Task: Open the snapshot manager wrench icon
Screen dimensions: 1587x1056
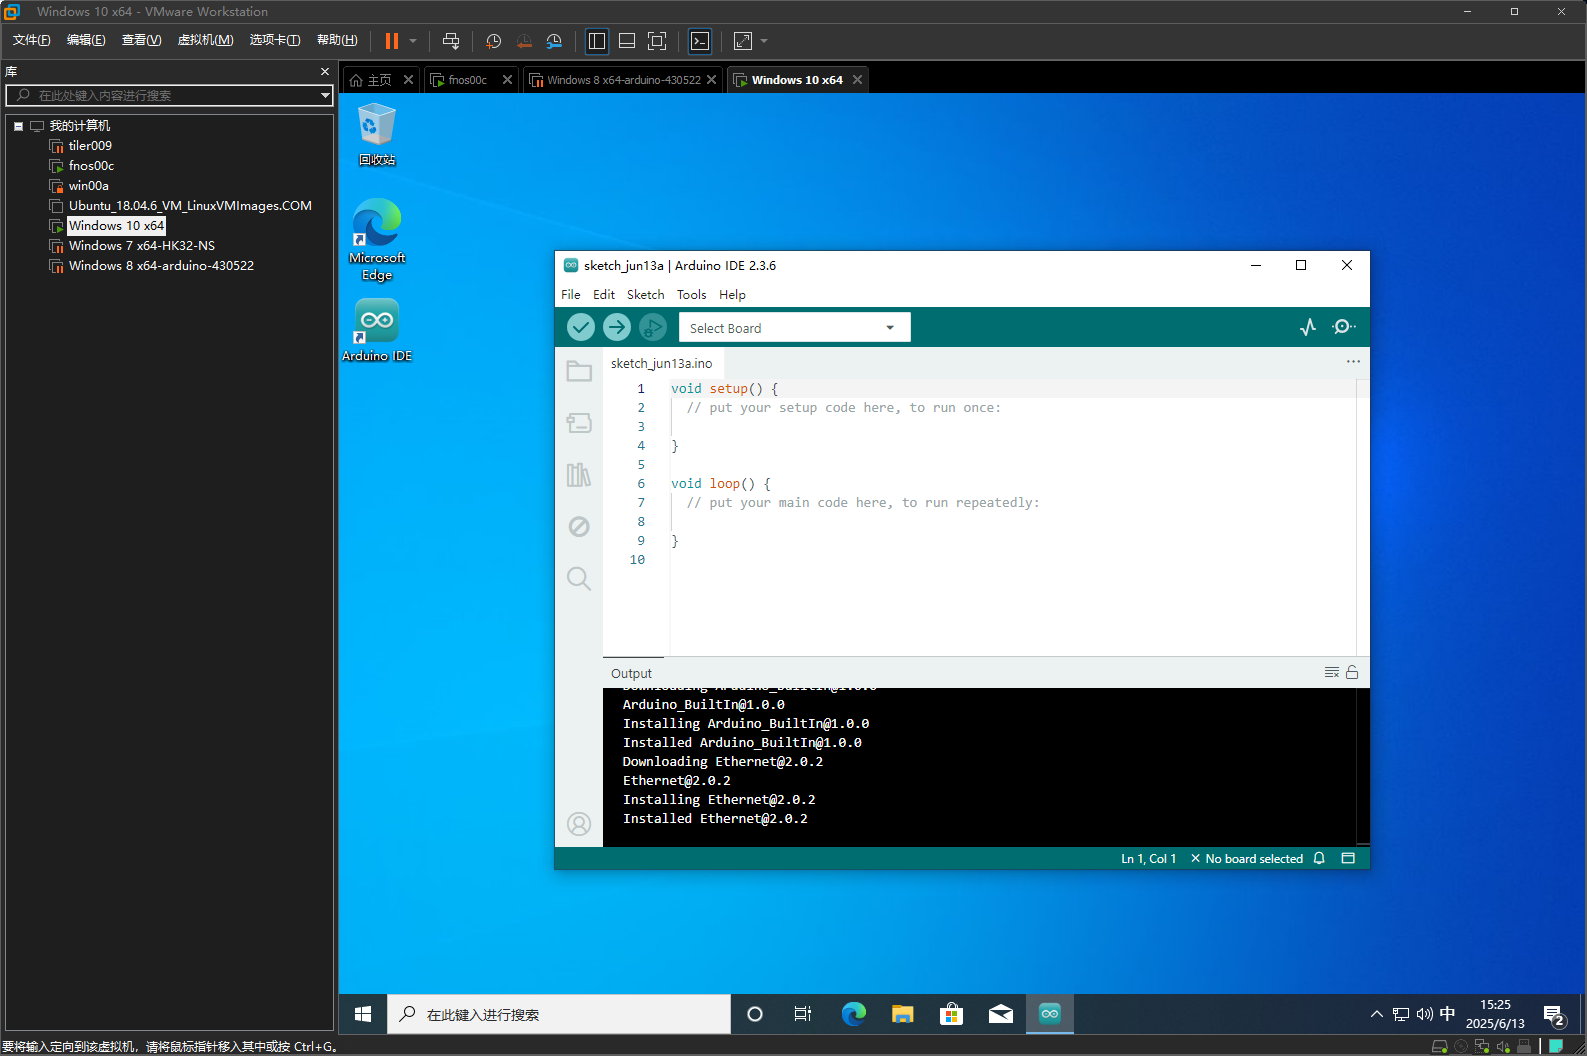Action: coord(554,41)
